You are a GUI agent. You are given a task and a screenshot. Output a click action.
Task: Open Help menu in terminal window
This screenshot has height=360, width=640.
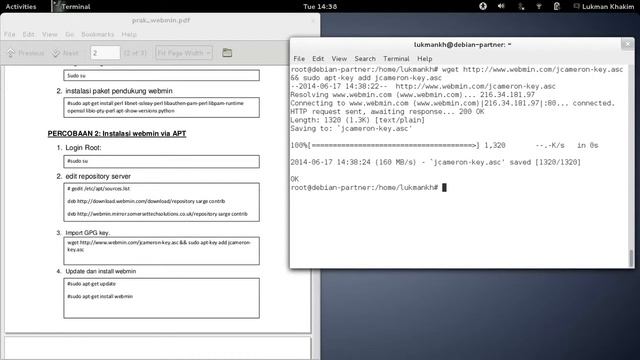click(x=424, y=59)
